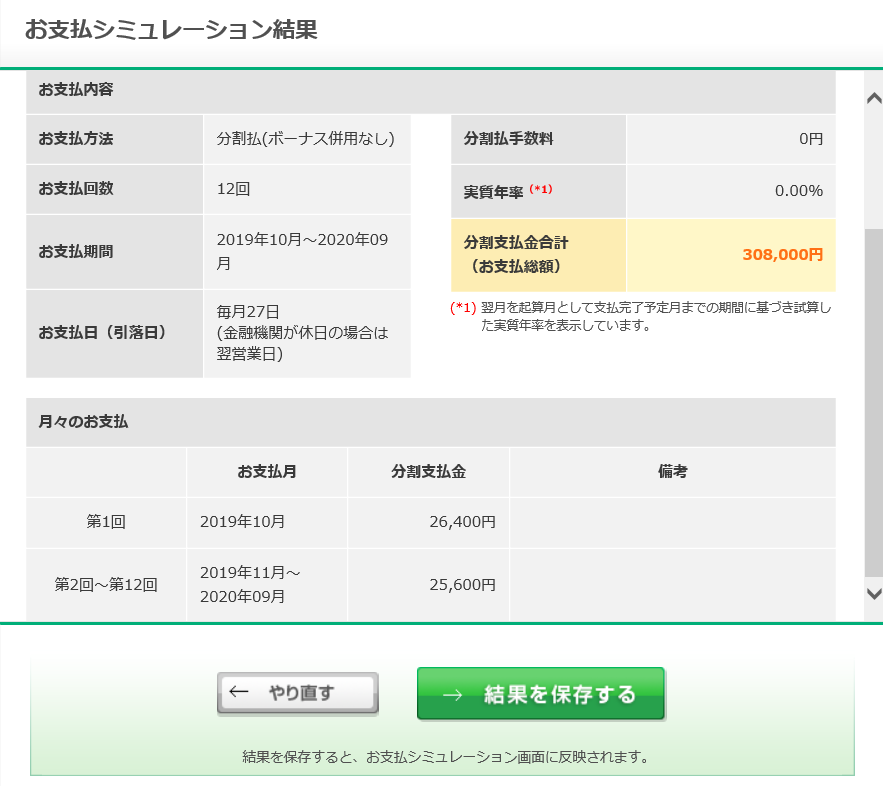
Task: Click the 分割支払金合計 label
Action: pos(516,243)
